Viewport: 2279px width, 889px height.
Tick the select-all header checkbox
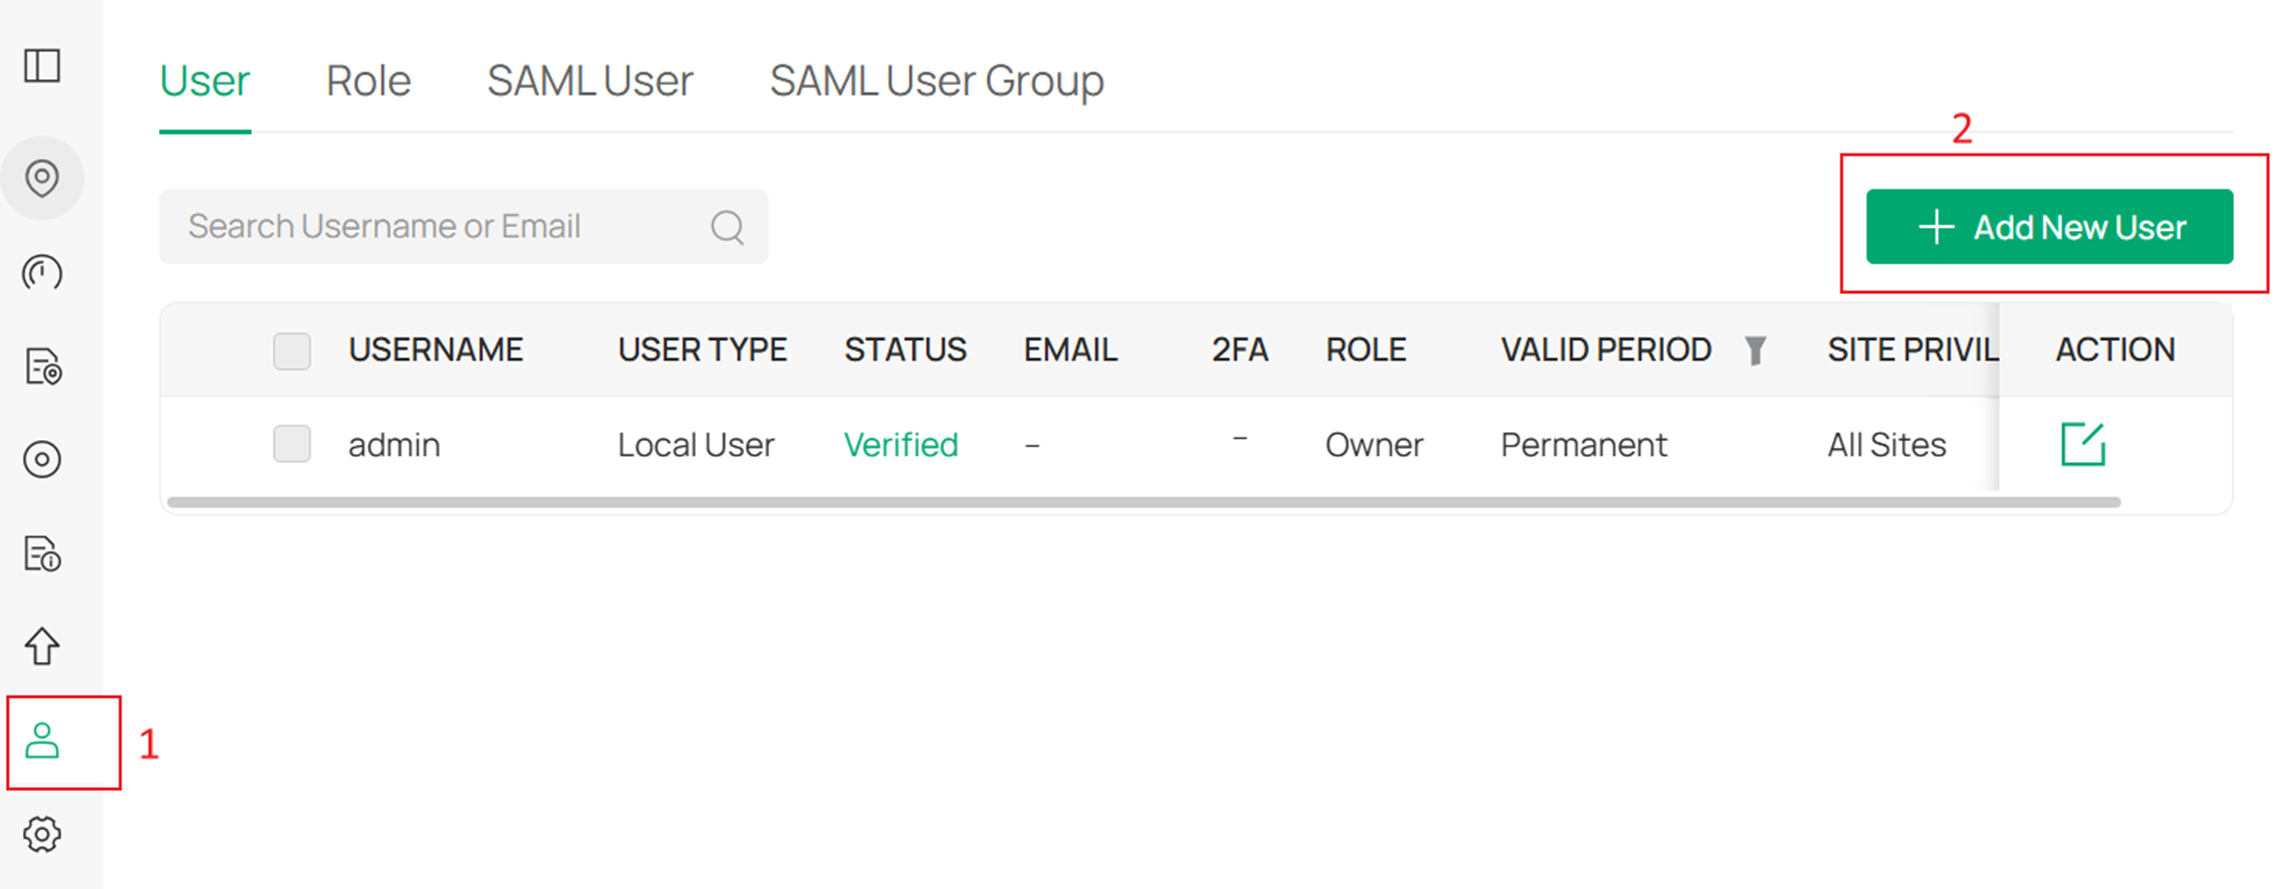pos(292,351)
